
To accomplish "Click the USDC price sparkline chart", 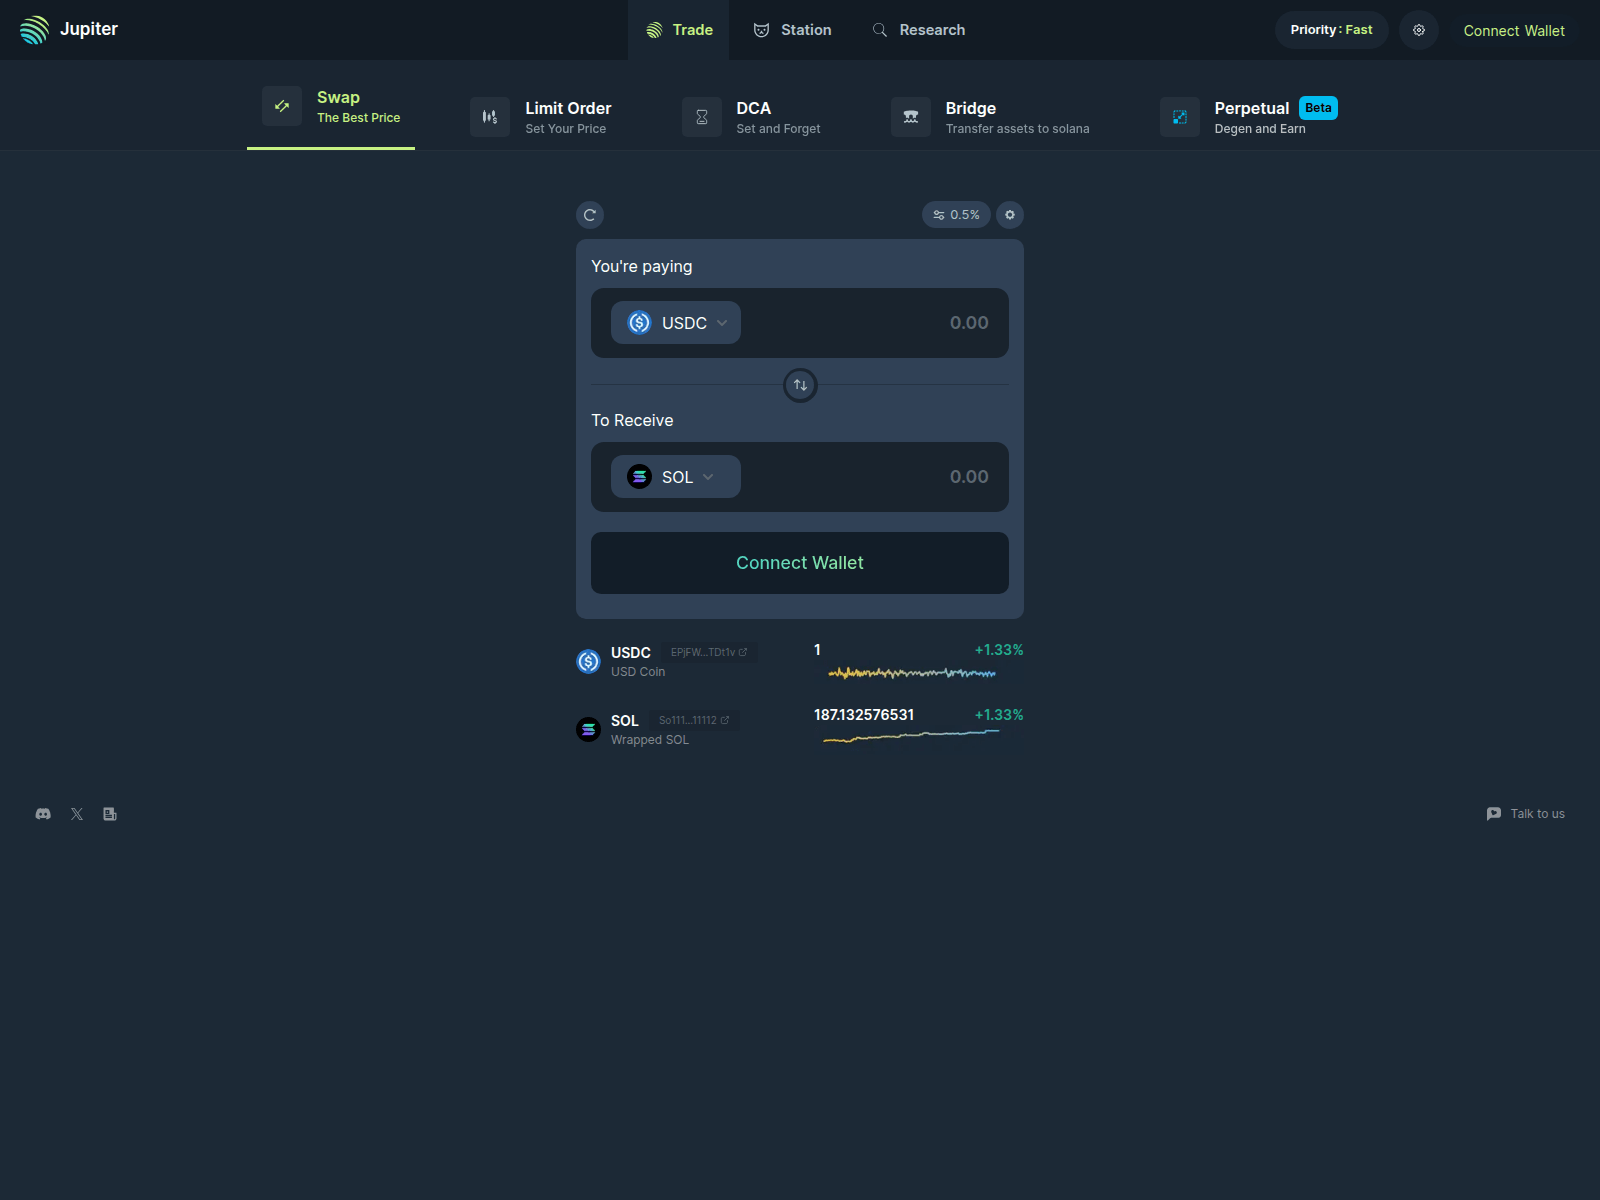I will [x=912, y=673].
